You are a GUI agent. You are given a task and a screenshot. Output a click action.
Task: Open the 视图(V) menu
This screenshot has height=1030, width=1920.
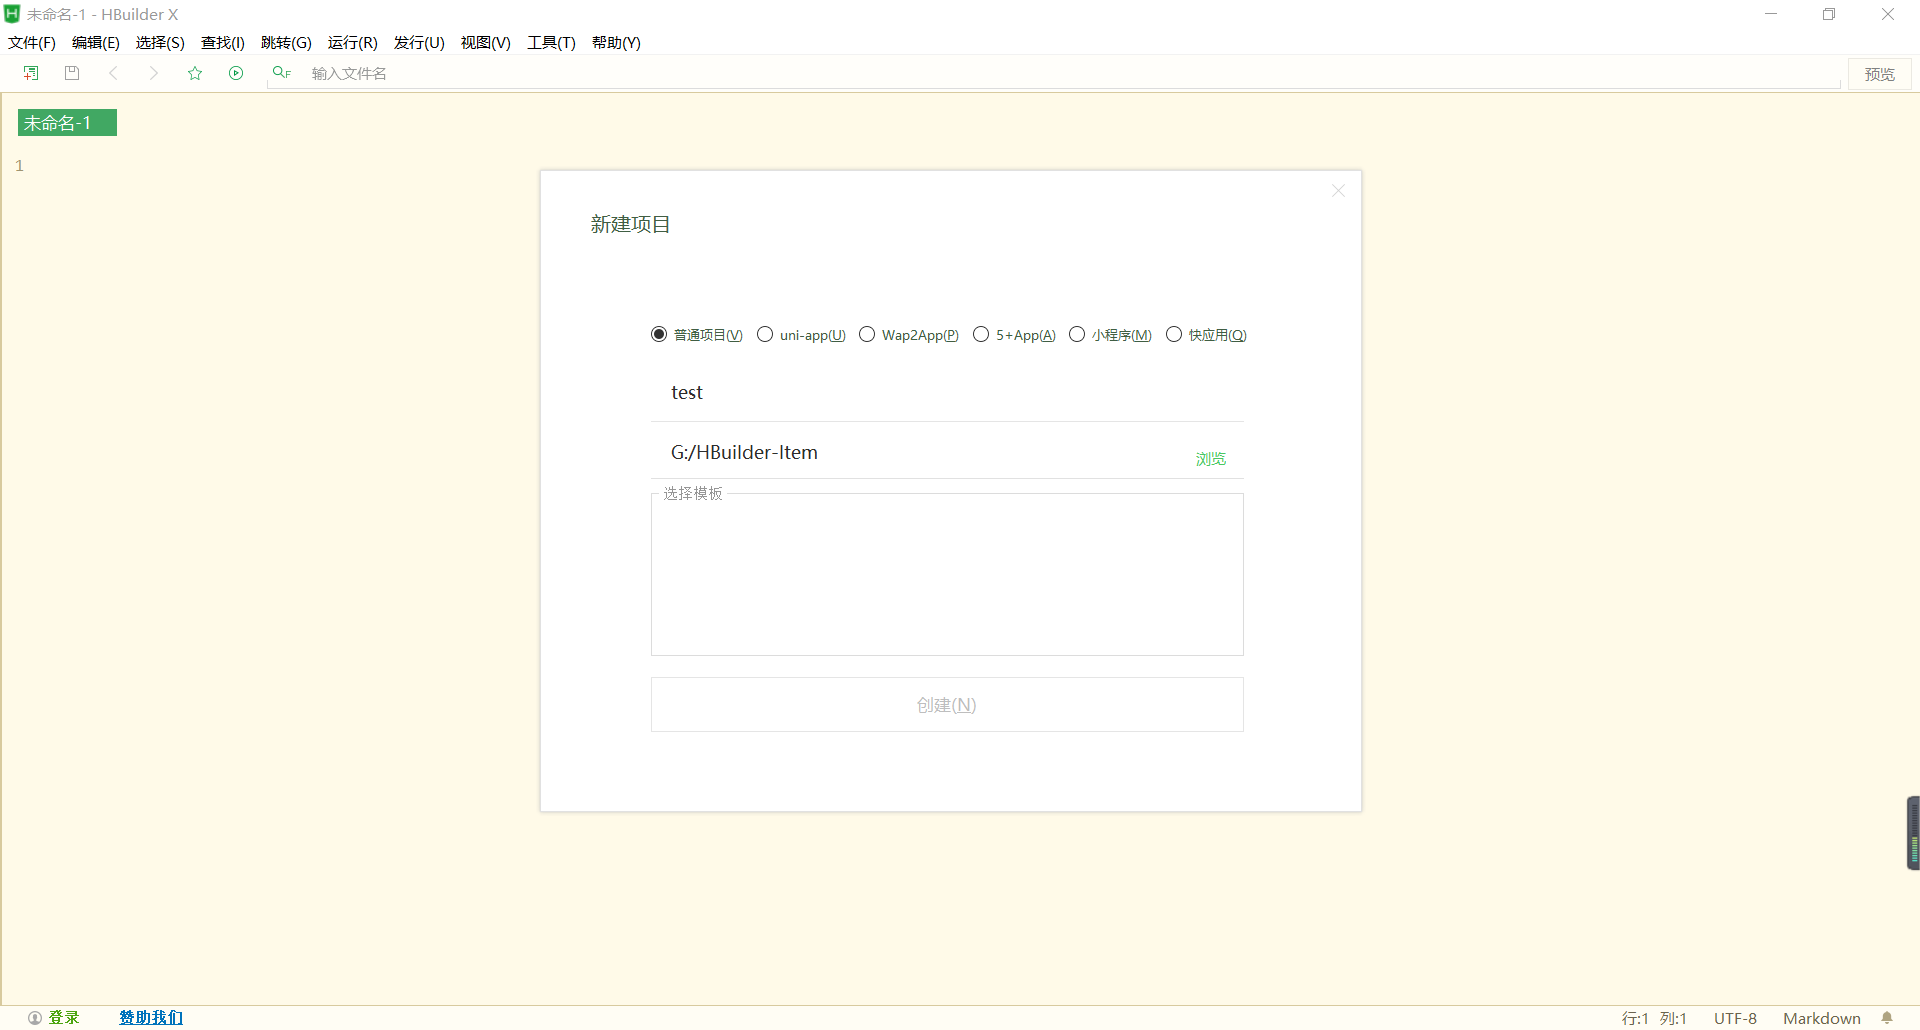[x=486, y=42]
